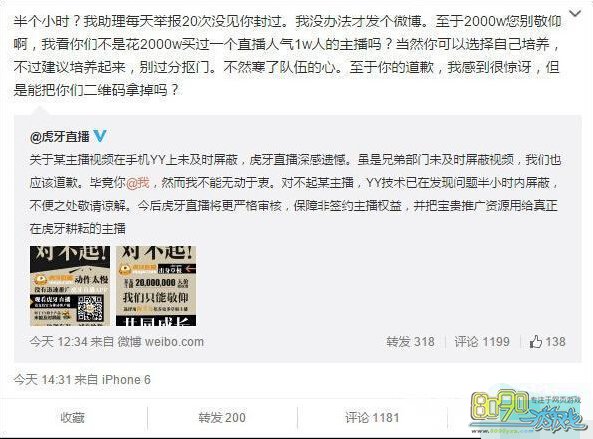Click the 8090 游戏 watermark logo
Image resolution: width=593 pixels, height=439 pixels.
(527, 413)
